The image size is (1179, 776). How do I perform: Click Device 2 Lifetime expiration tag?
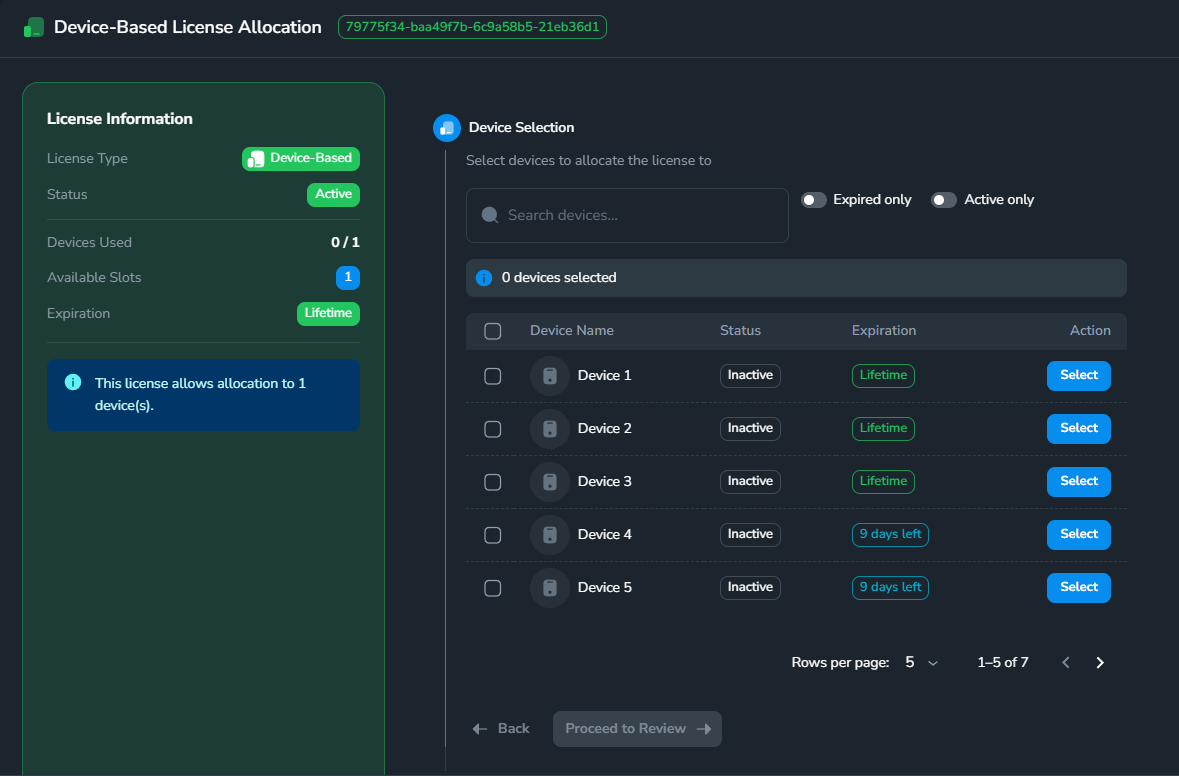click(883, 429)
